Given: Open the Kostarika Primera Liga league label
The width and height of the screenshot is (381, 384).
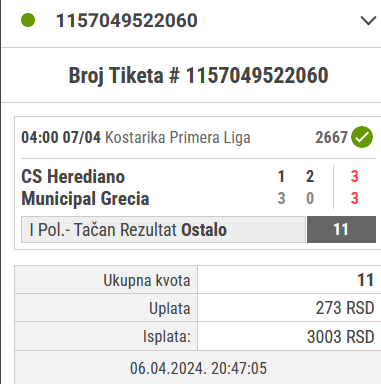Looking at the screenshot, I should pyautogui.click(x=178, y=137).
